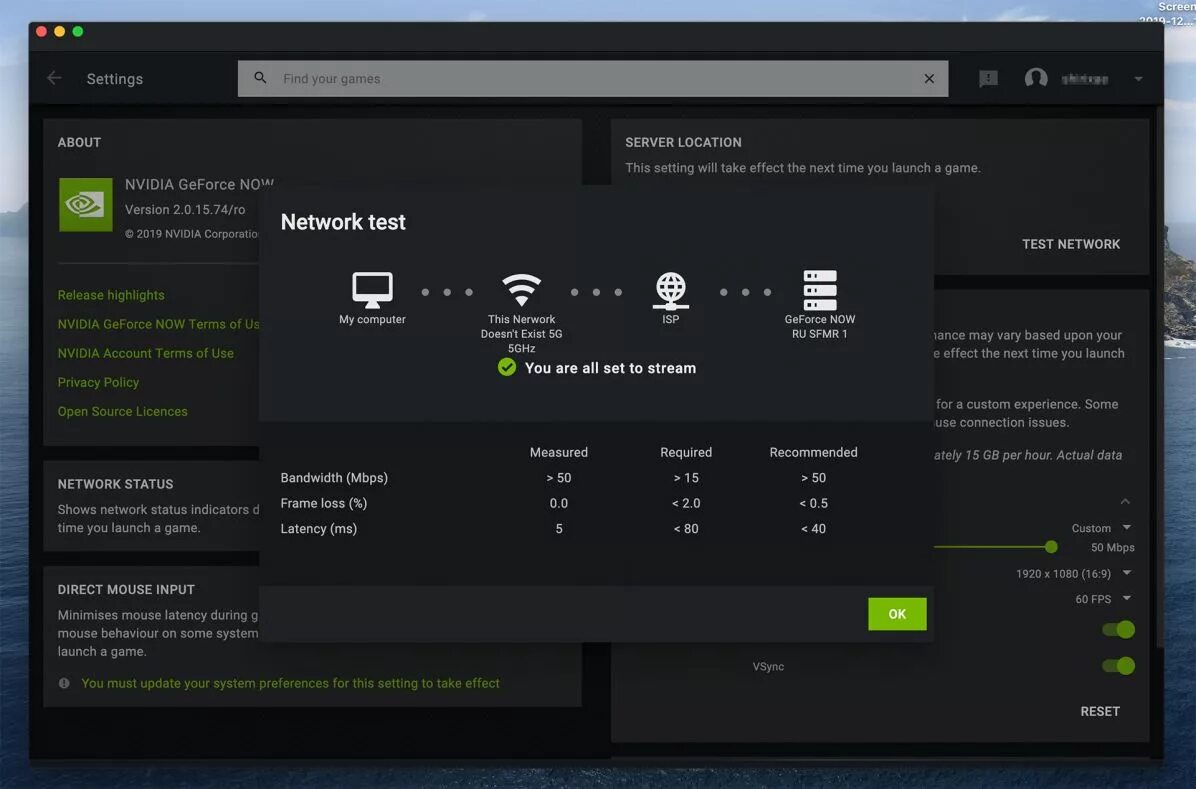
Task: Click the Latency (ms) row label
Action: coord(318,529)
